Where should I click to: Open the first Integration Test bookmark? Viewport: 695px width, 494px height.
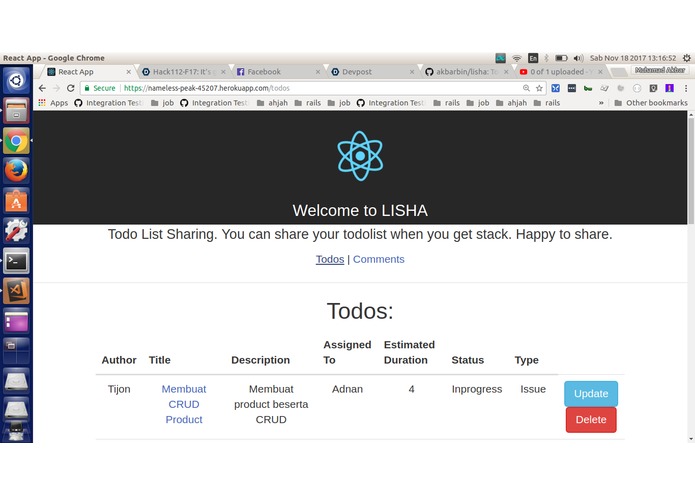109,103
